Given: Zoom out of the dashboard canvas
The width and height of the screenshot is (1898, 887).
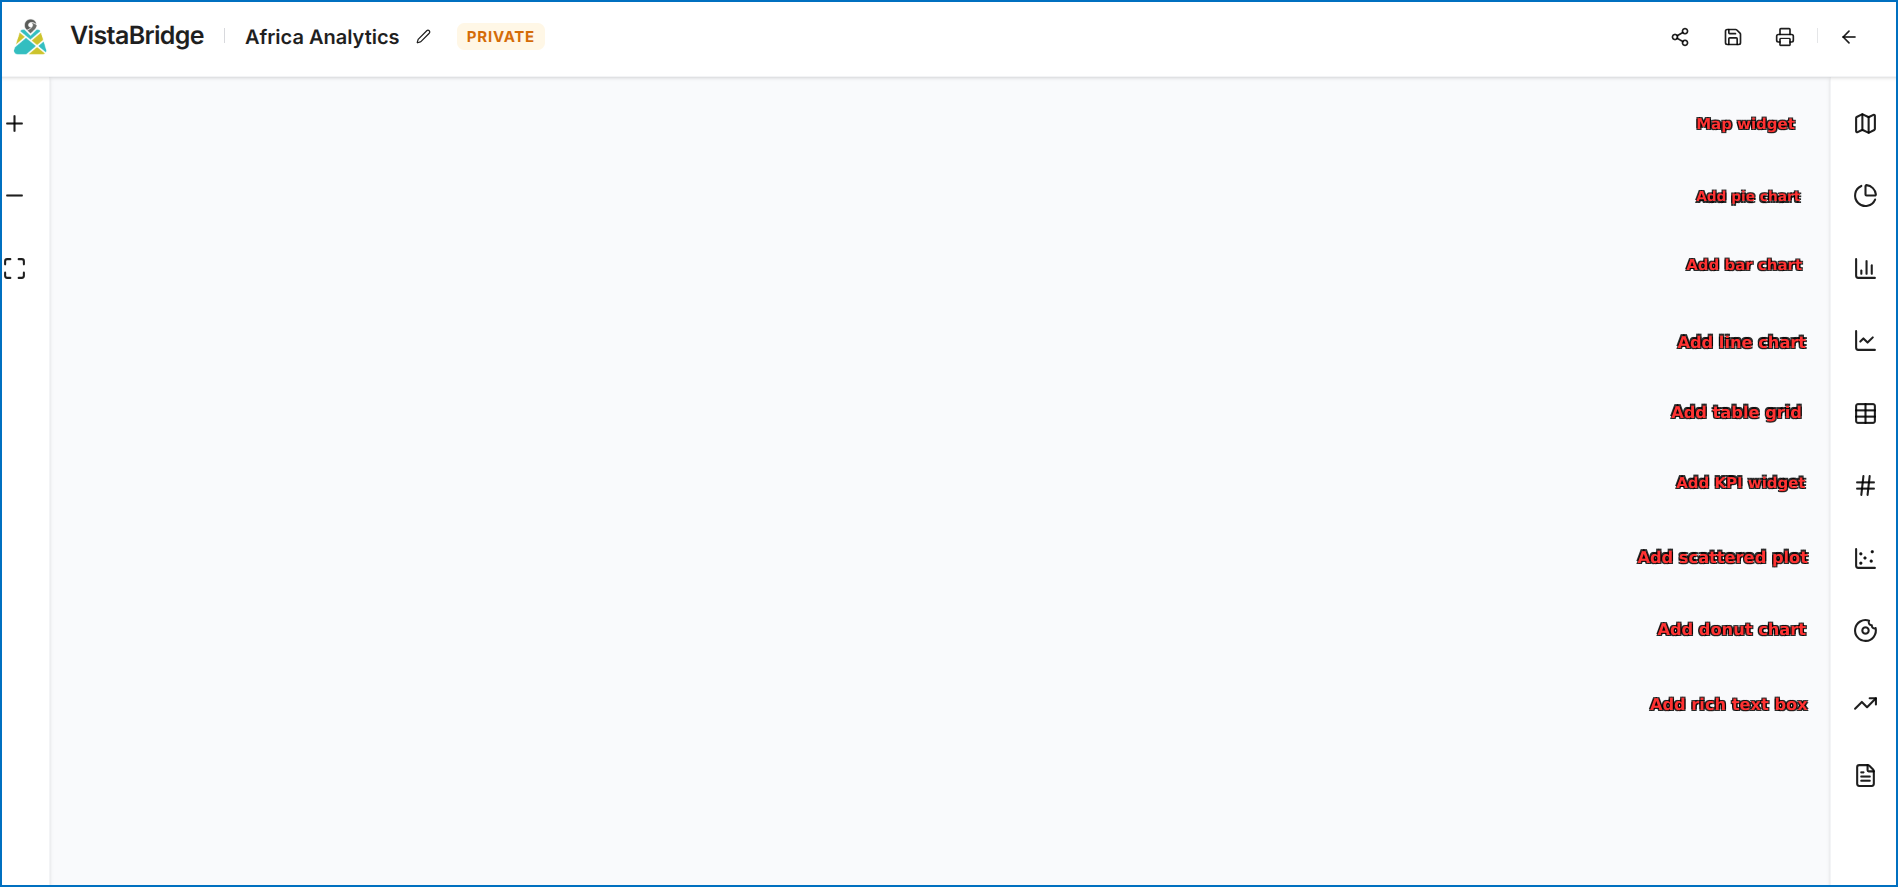Looking at the screenshot, I should (x=15, y=196).
